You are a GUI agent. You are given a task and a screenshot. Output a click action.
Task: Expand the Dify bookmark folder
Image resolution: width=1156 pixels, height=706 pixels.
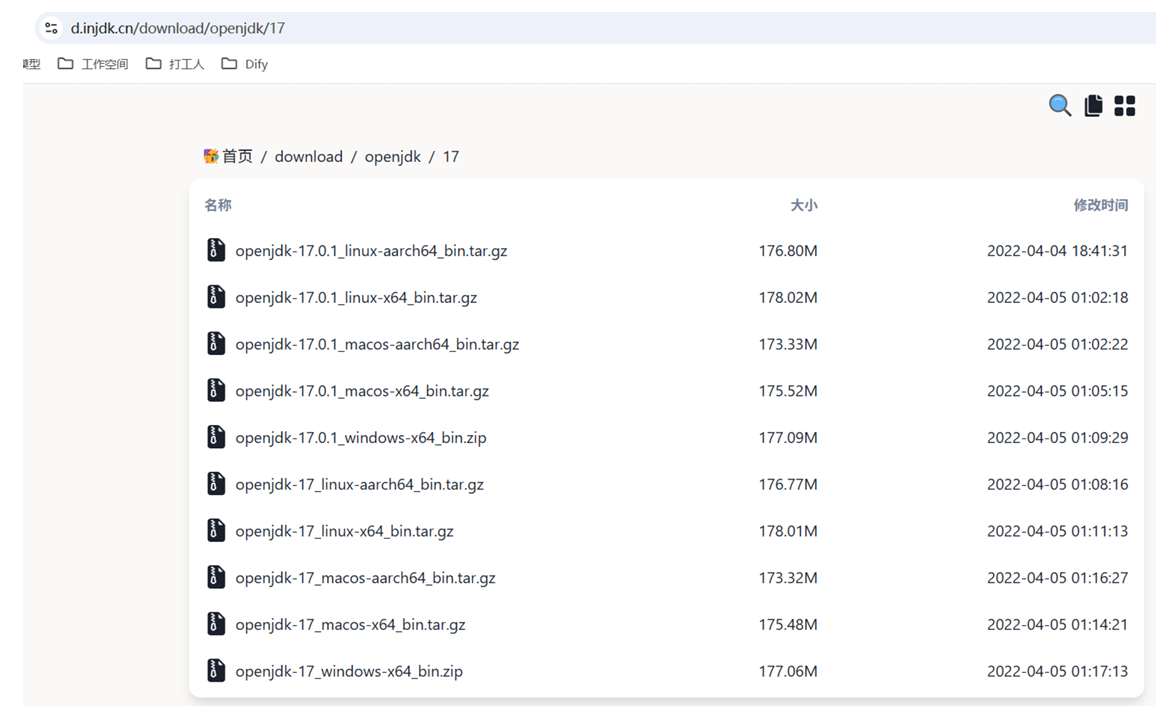point(245,64)
